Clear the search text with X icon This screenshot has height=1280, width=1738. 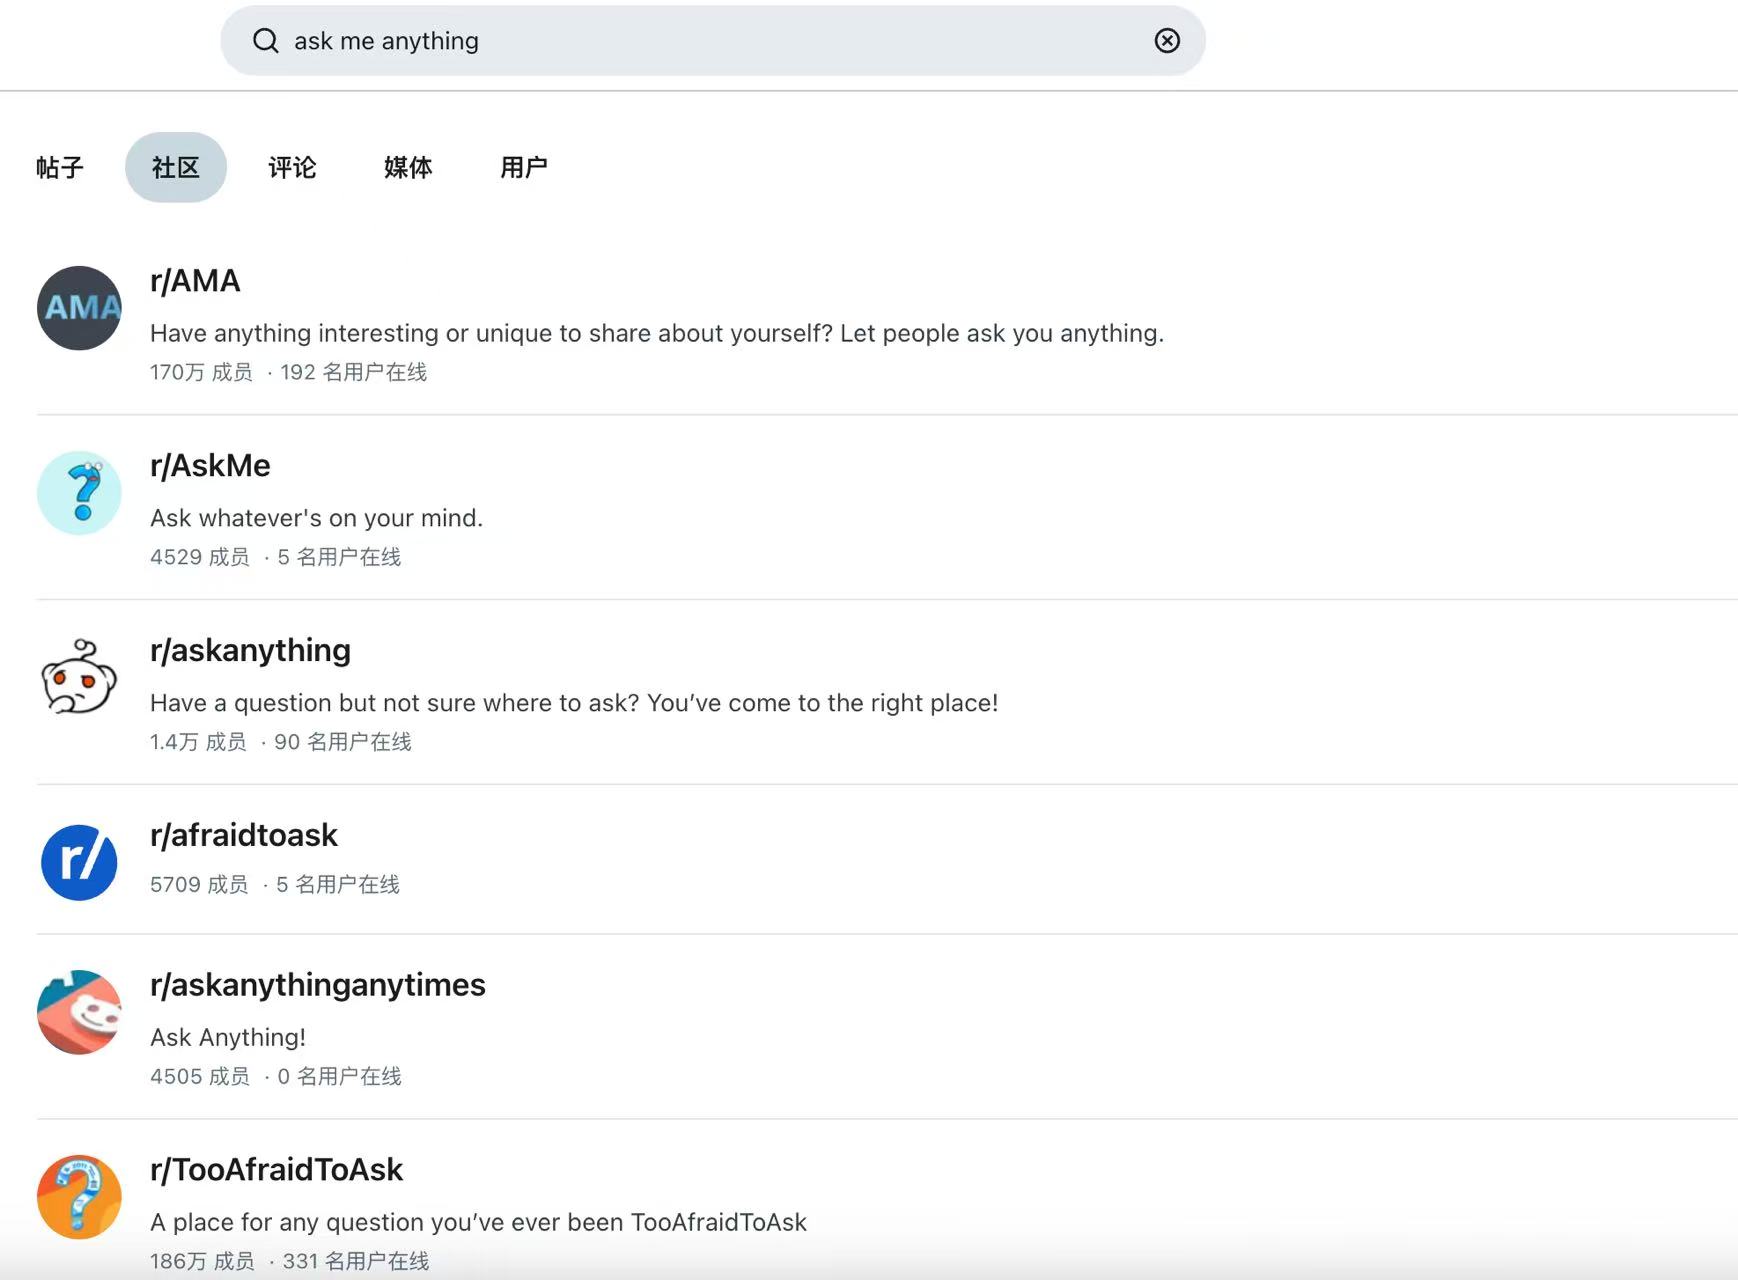click(x=1166, y=41)
